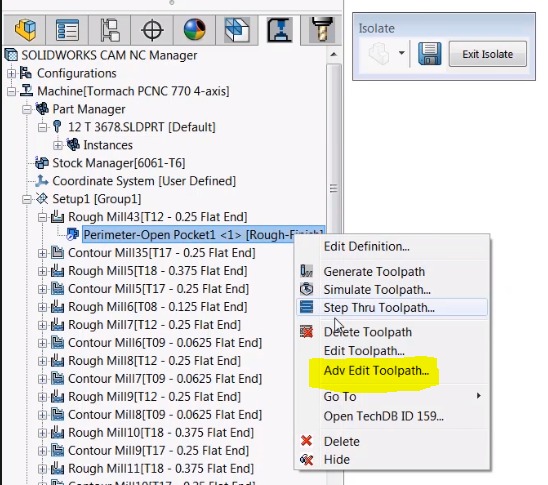Open the DisplayManager color sphere tab
Screen dimensions: 548x485
tap(194, 30)
